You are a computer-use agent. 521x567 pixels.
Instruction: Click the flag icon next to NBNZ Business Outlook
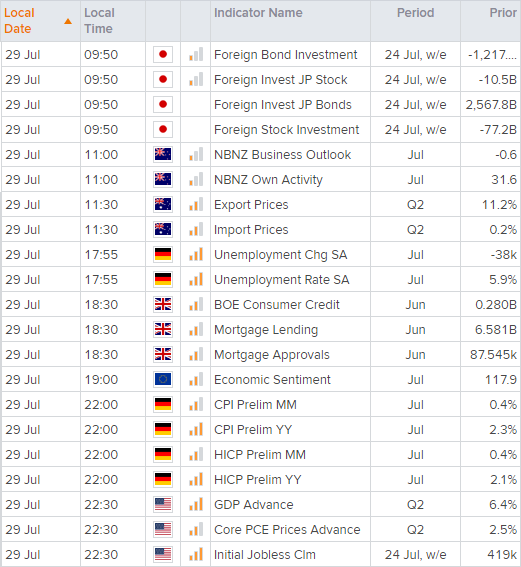[163, 154]
